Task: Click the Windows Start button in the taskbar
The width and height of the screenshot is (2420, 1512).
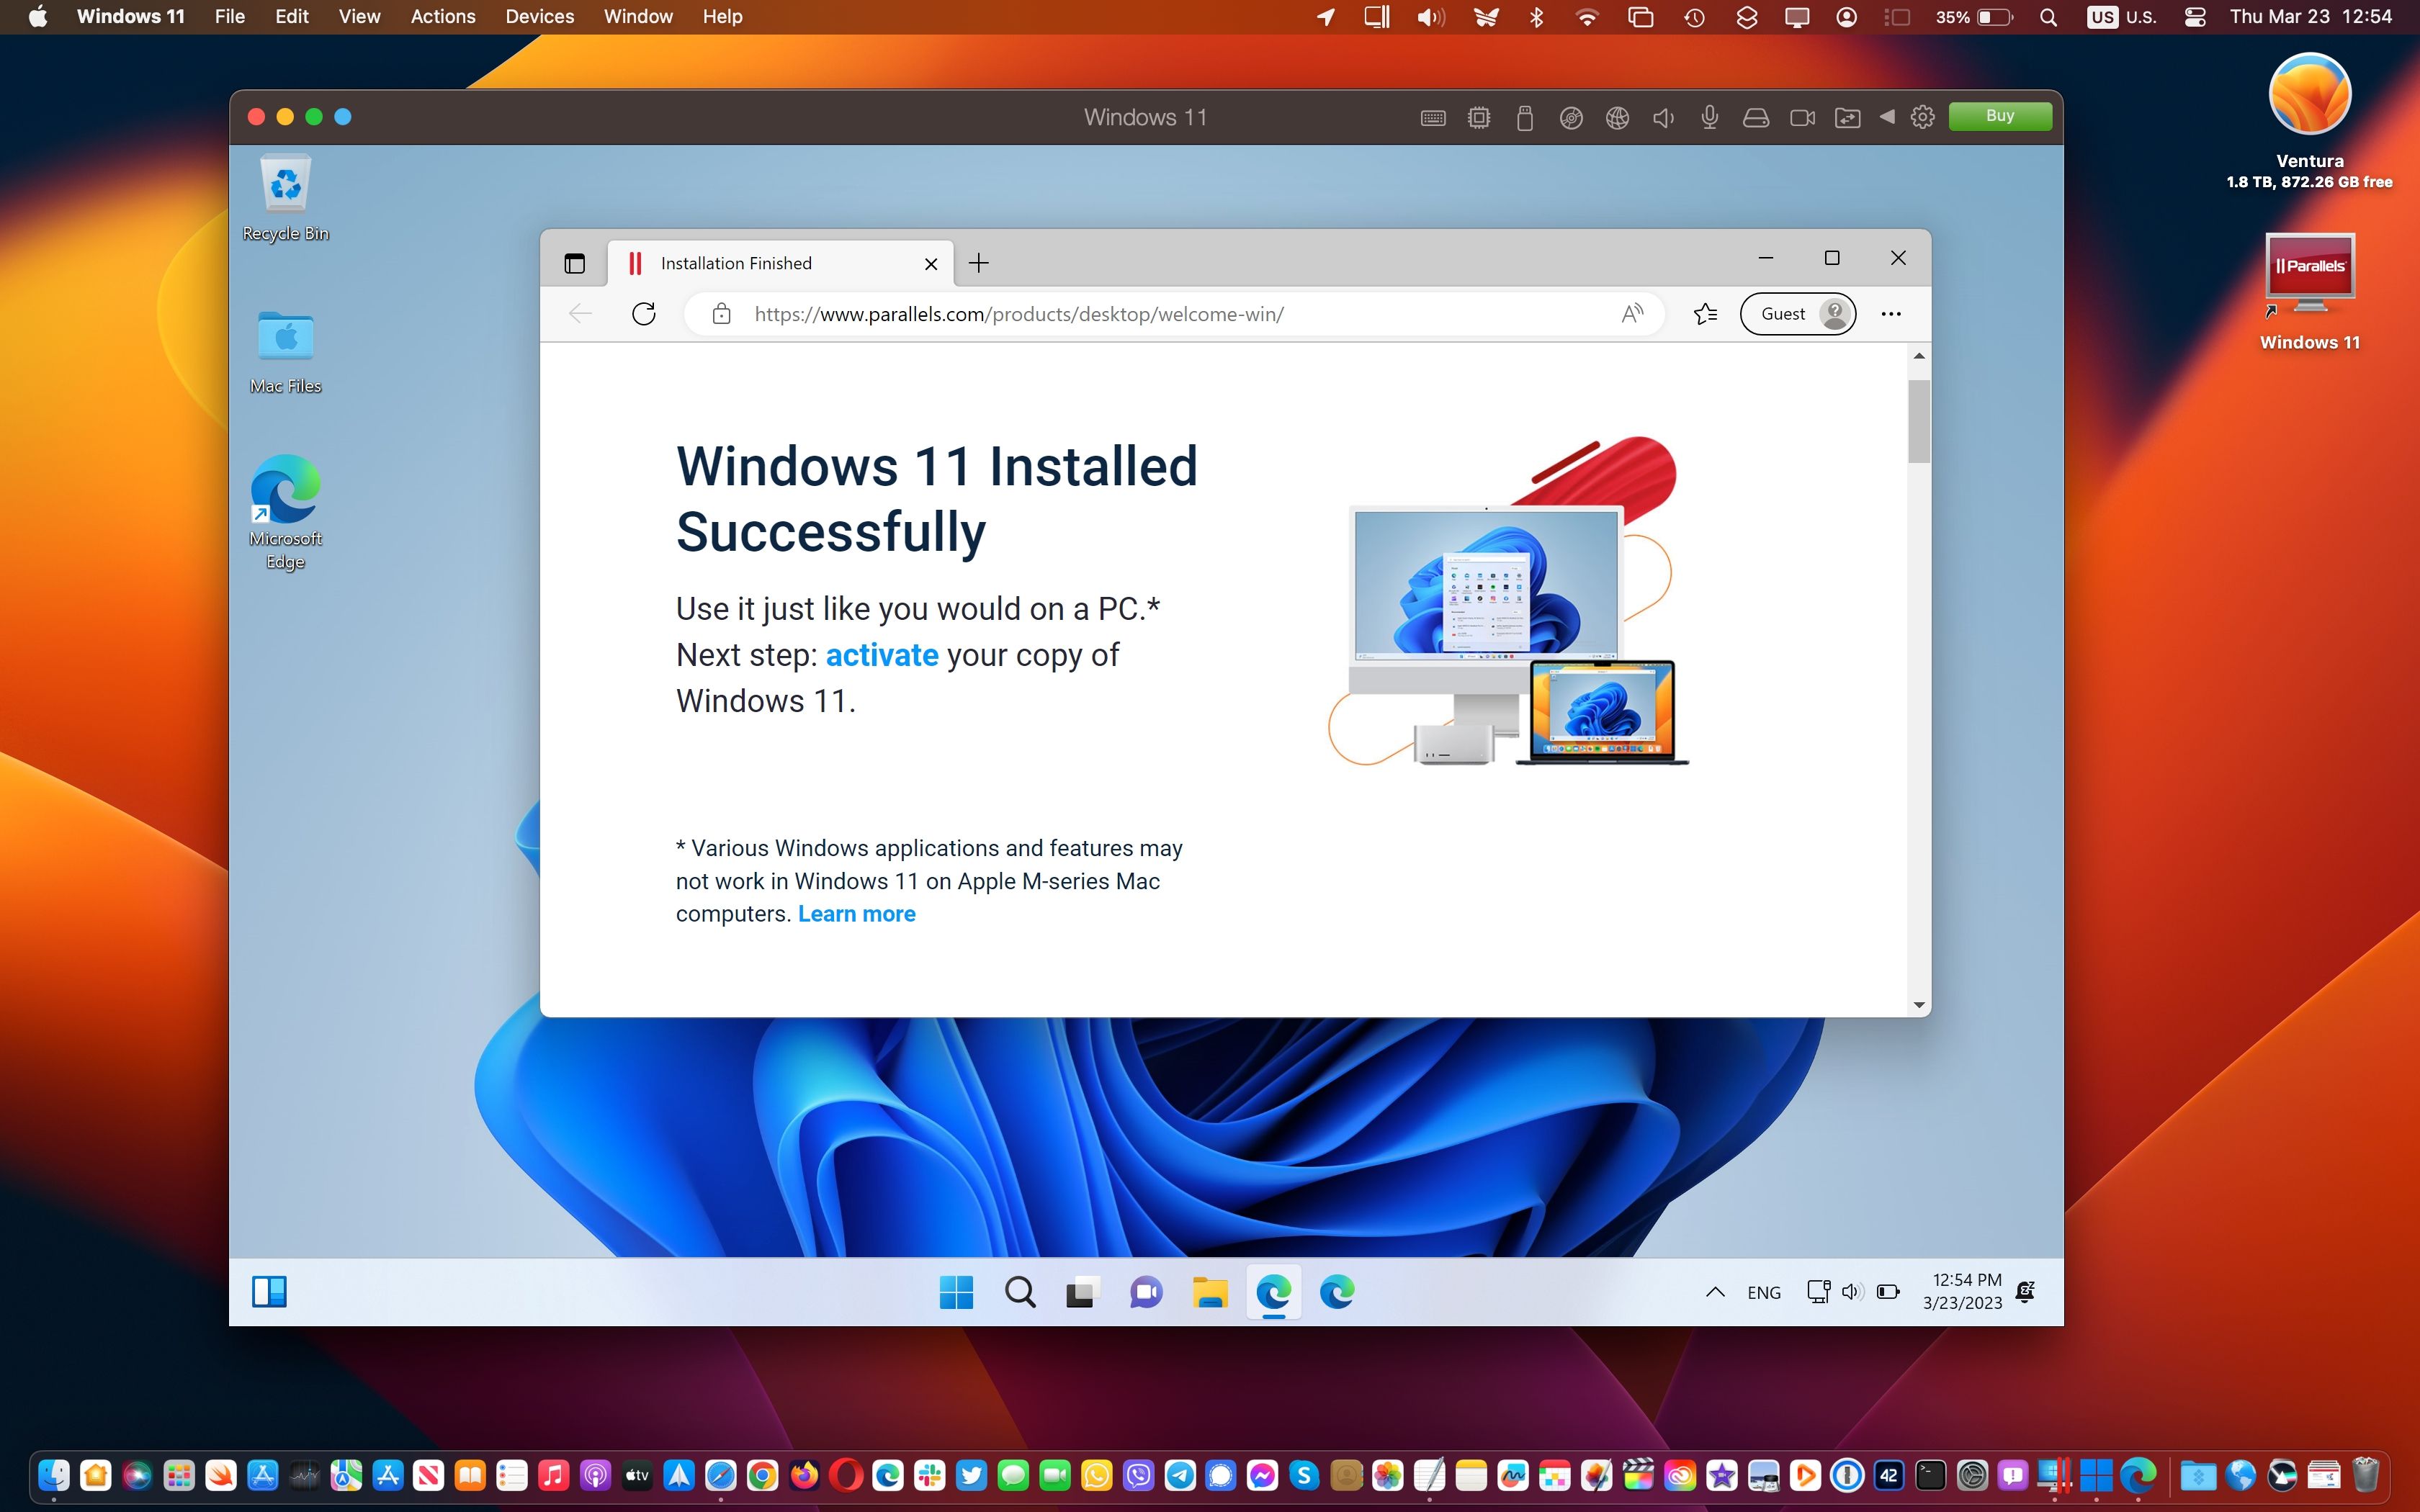Action: tap(957, 1292)
